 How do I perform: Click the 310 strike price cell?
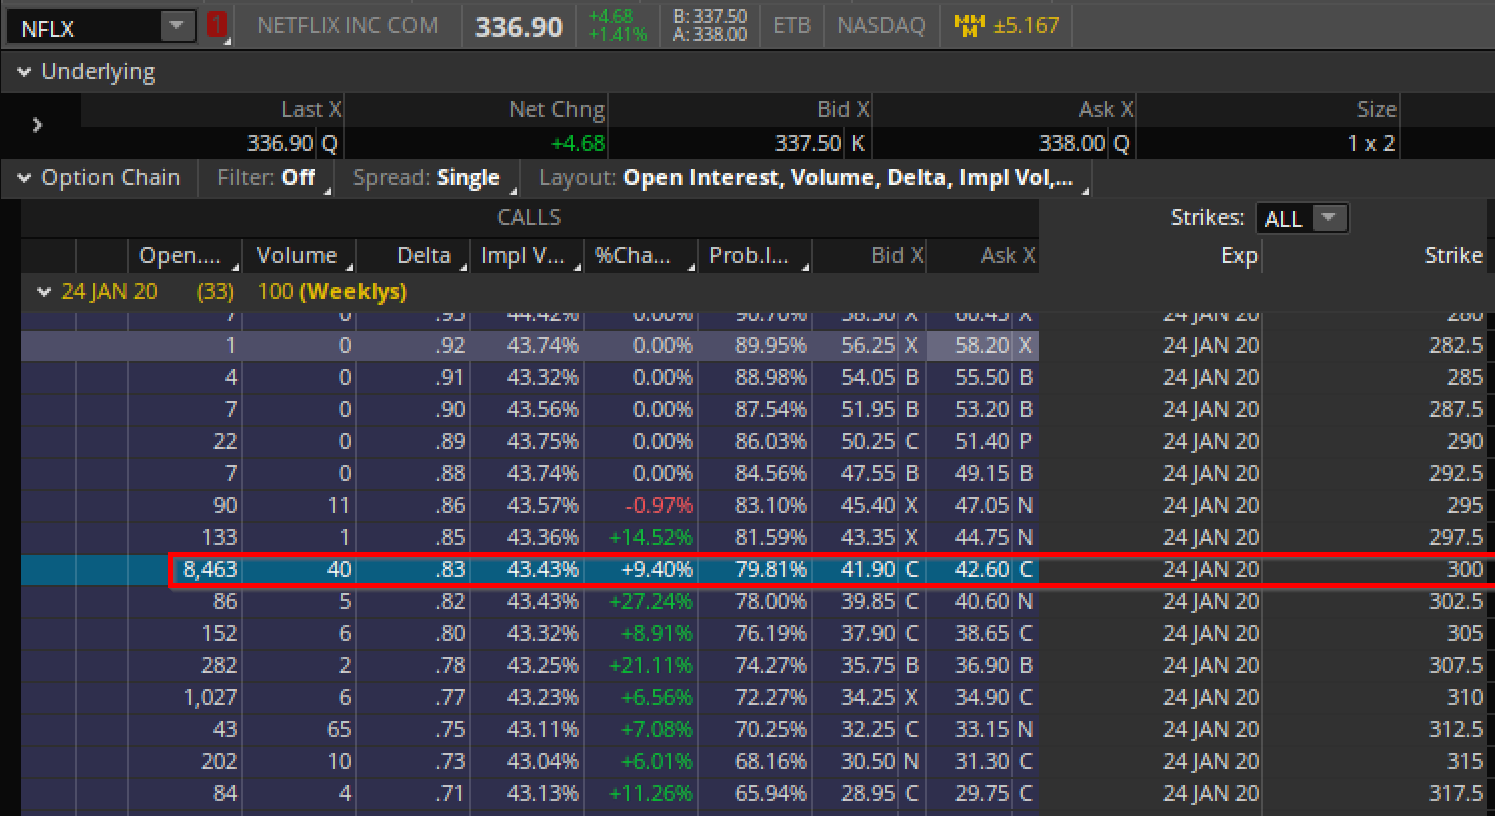pyautogui.click(x=1465, y=698)
